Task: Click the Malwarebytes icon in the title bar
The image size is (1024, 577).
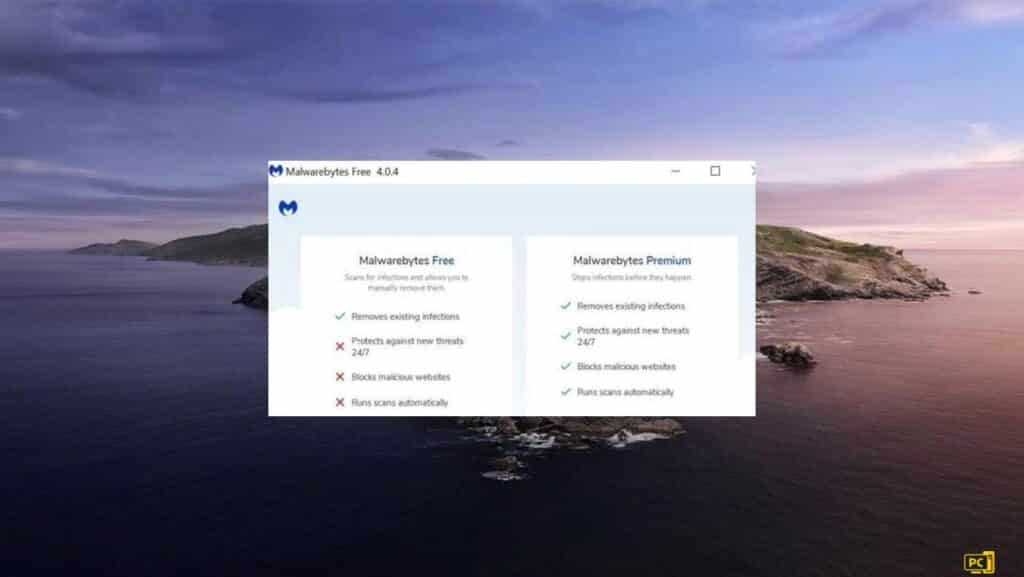Action: click(x=276, y=171)
